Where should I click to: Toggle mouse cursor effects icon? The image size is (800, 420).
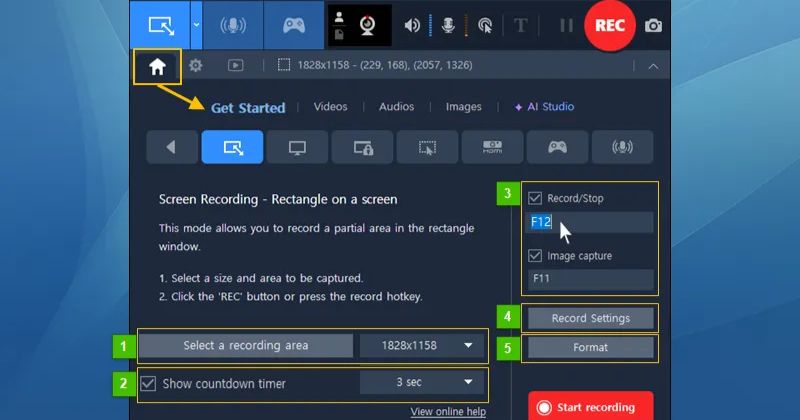485,25
